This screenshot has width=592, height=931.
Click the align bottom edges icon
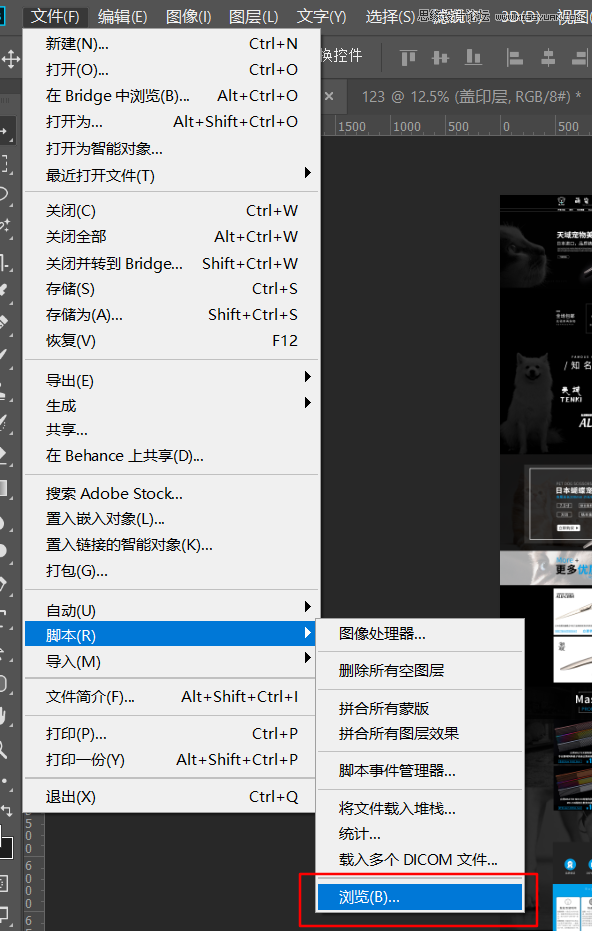point(473,58)
